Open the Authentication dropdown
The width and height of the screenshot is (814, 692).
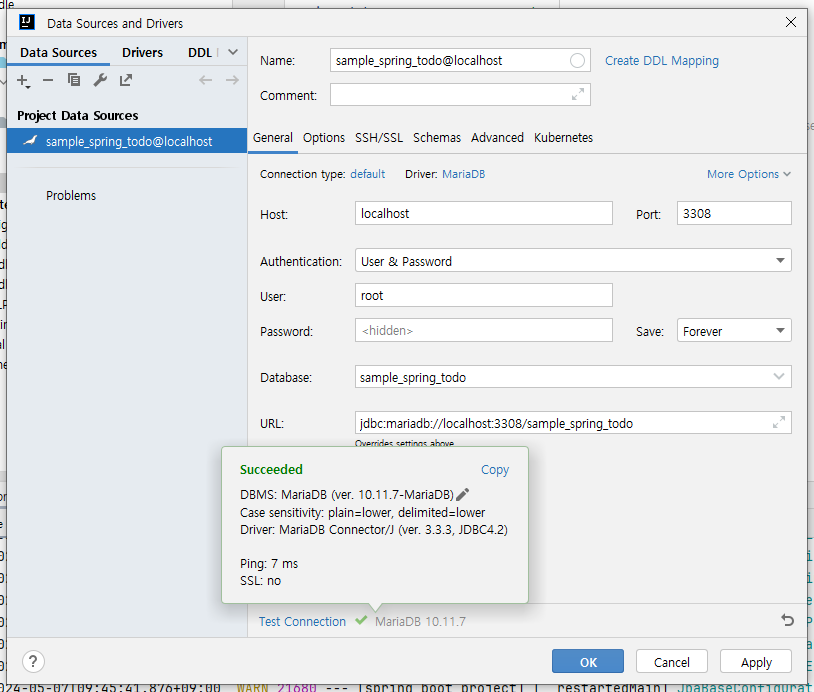point(573,260)
